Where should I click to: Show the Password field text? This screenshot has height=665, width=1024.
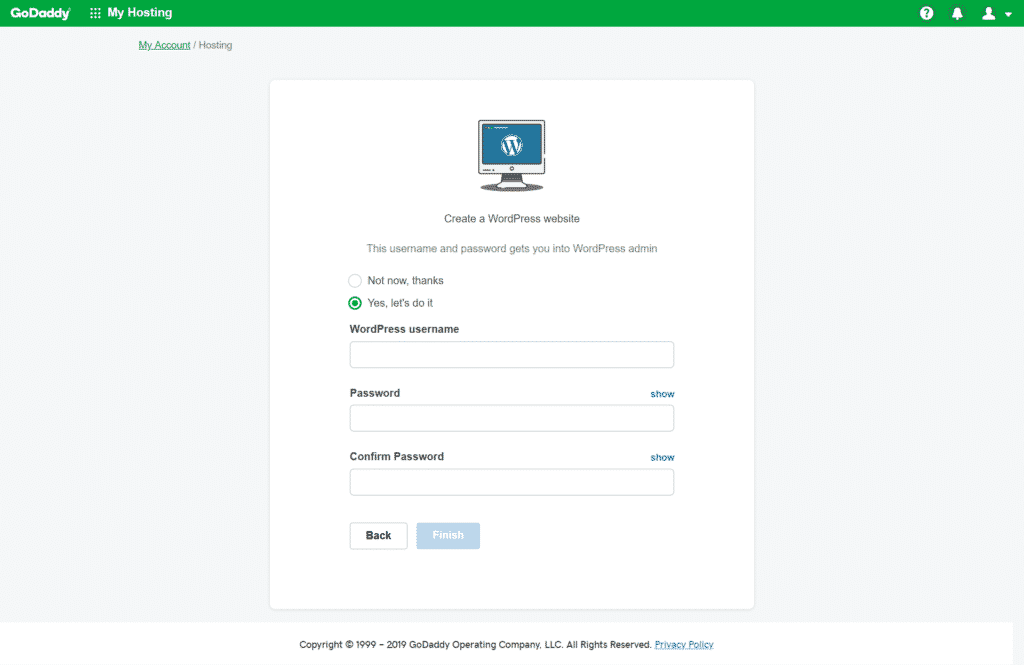click(662, 394)
